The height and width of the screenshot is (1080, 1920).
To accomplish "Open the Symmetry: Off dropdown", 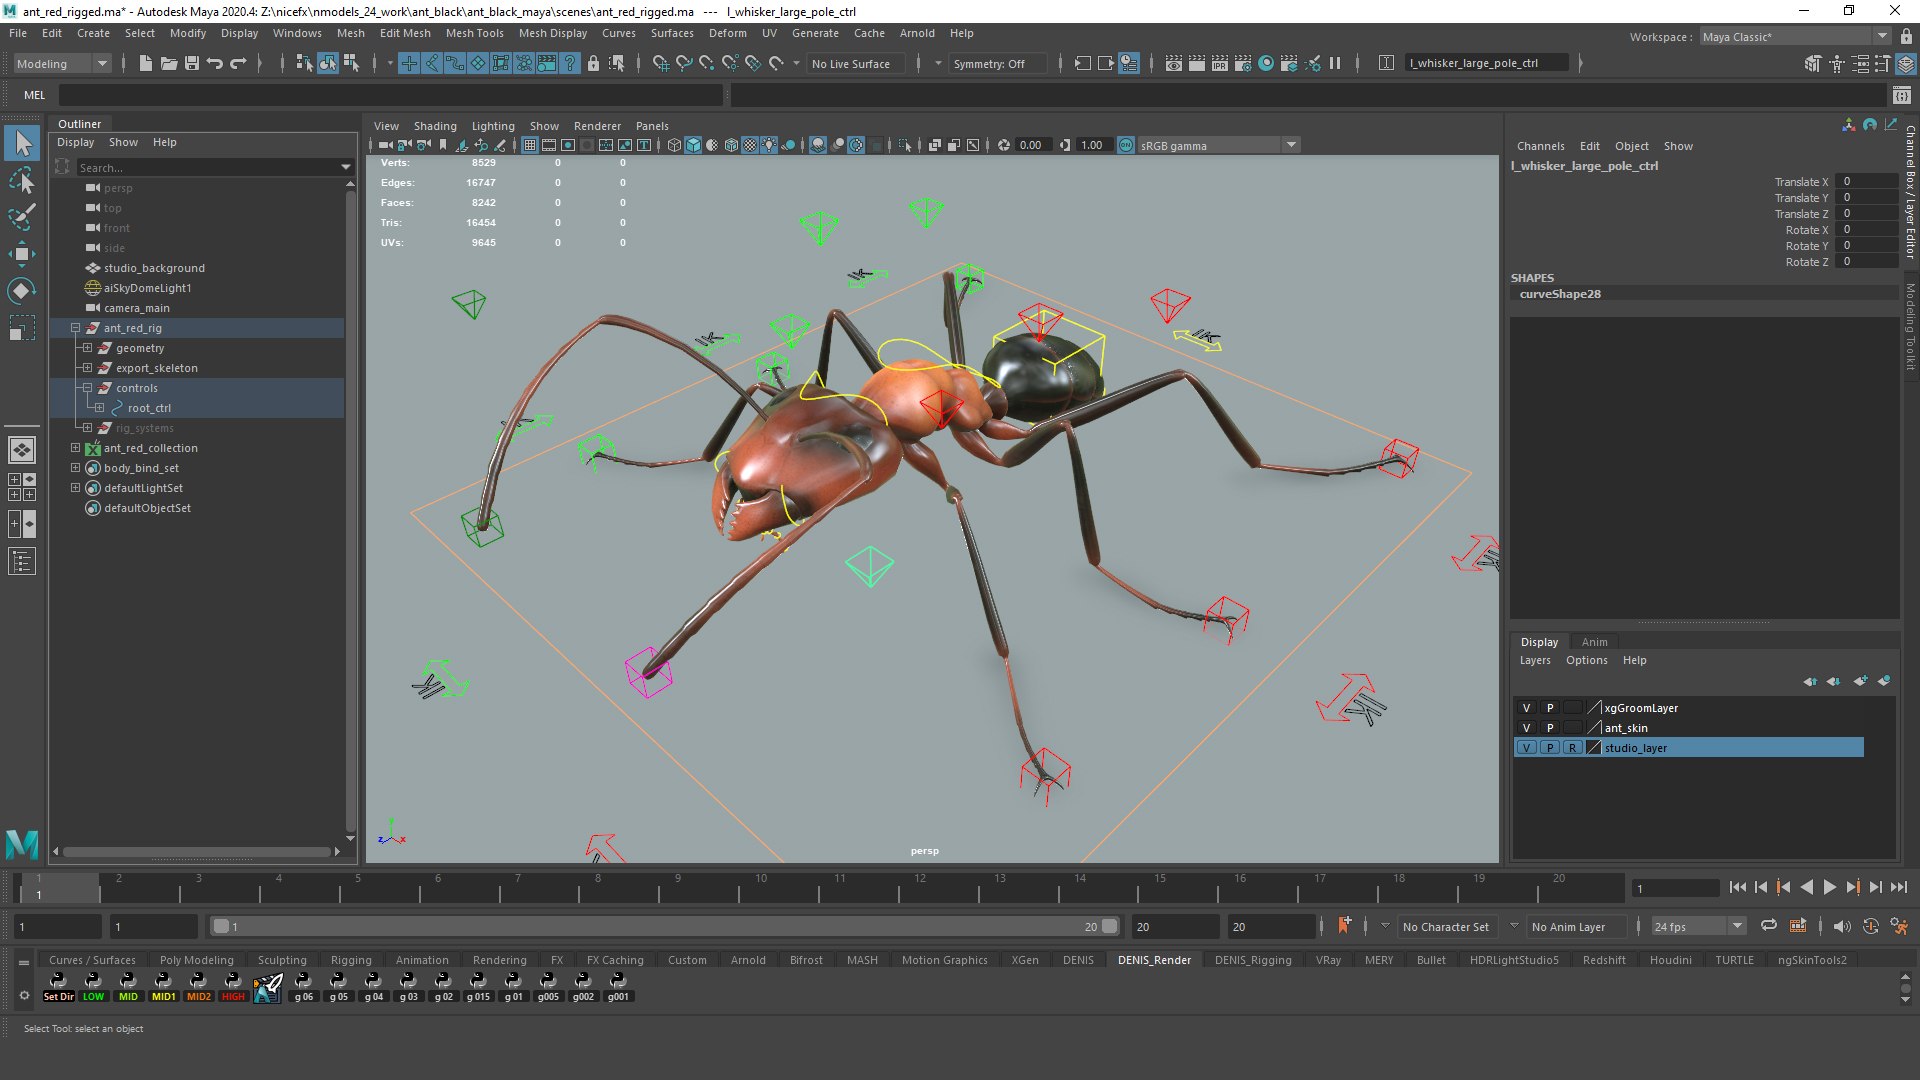I will [999, 63].
